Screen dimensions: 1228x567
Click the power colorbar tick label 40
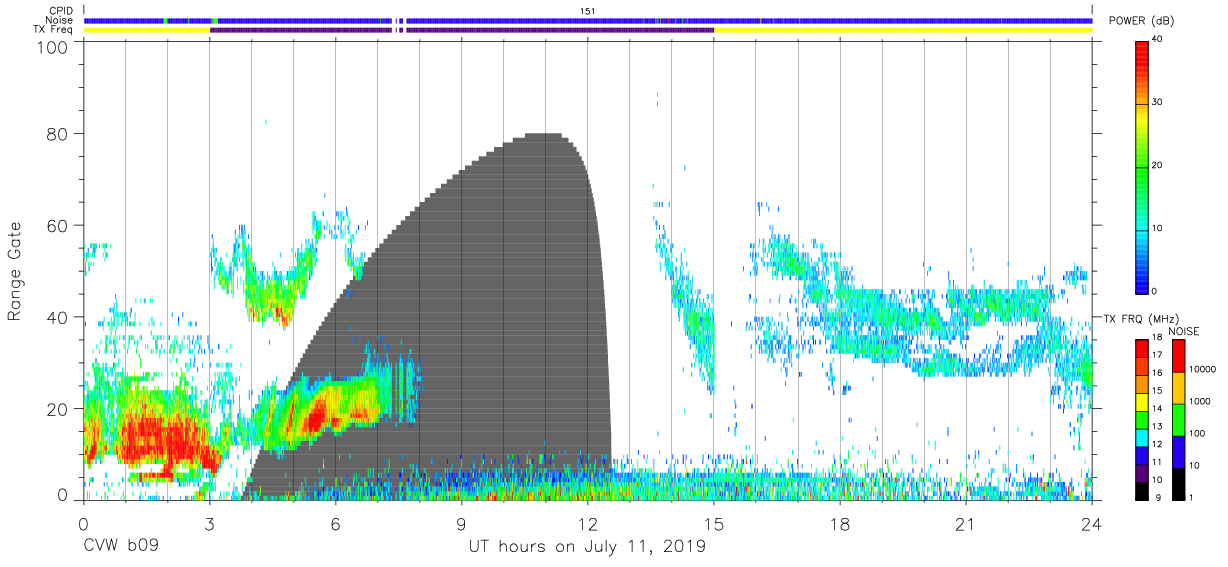1157,40
